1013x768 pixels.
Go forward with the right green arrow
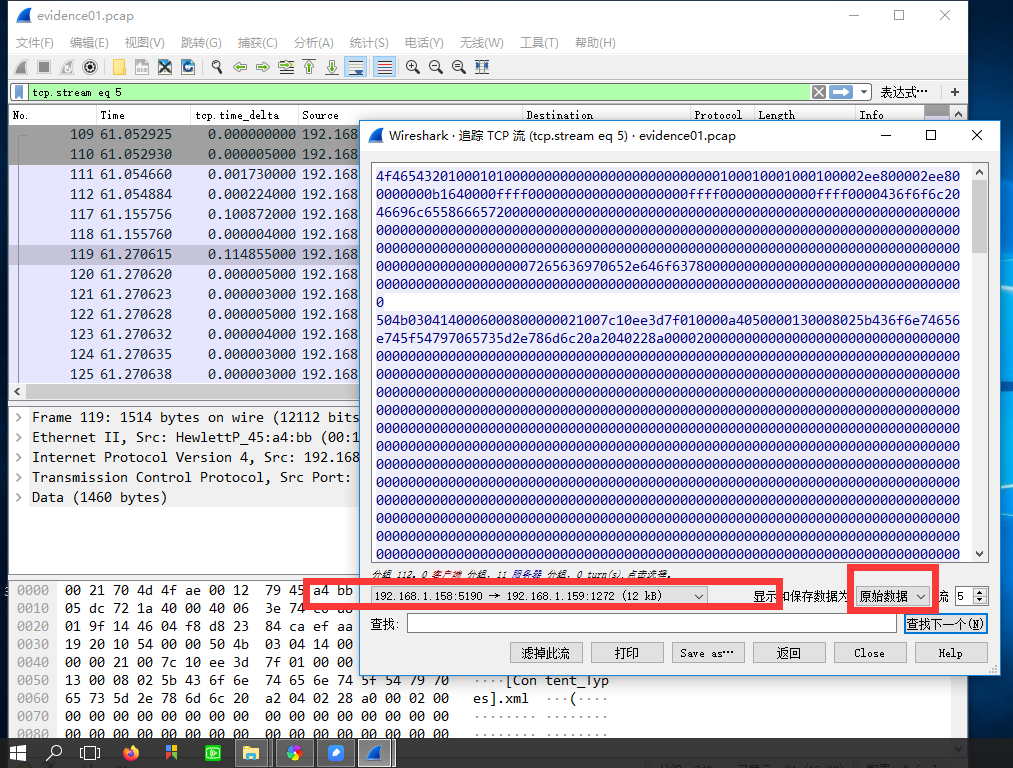(262, 67)
